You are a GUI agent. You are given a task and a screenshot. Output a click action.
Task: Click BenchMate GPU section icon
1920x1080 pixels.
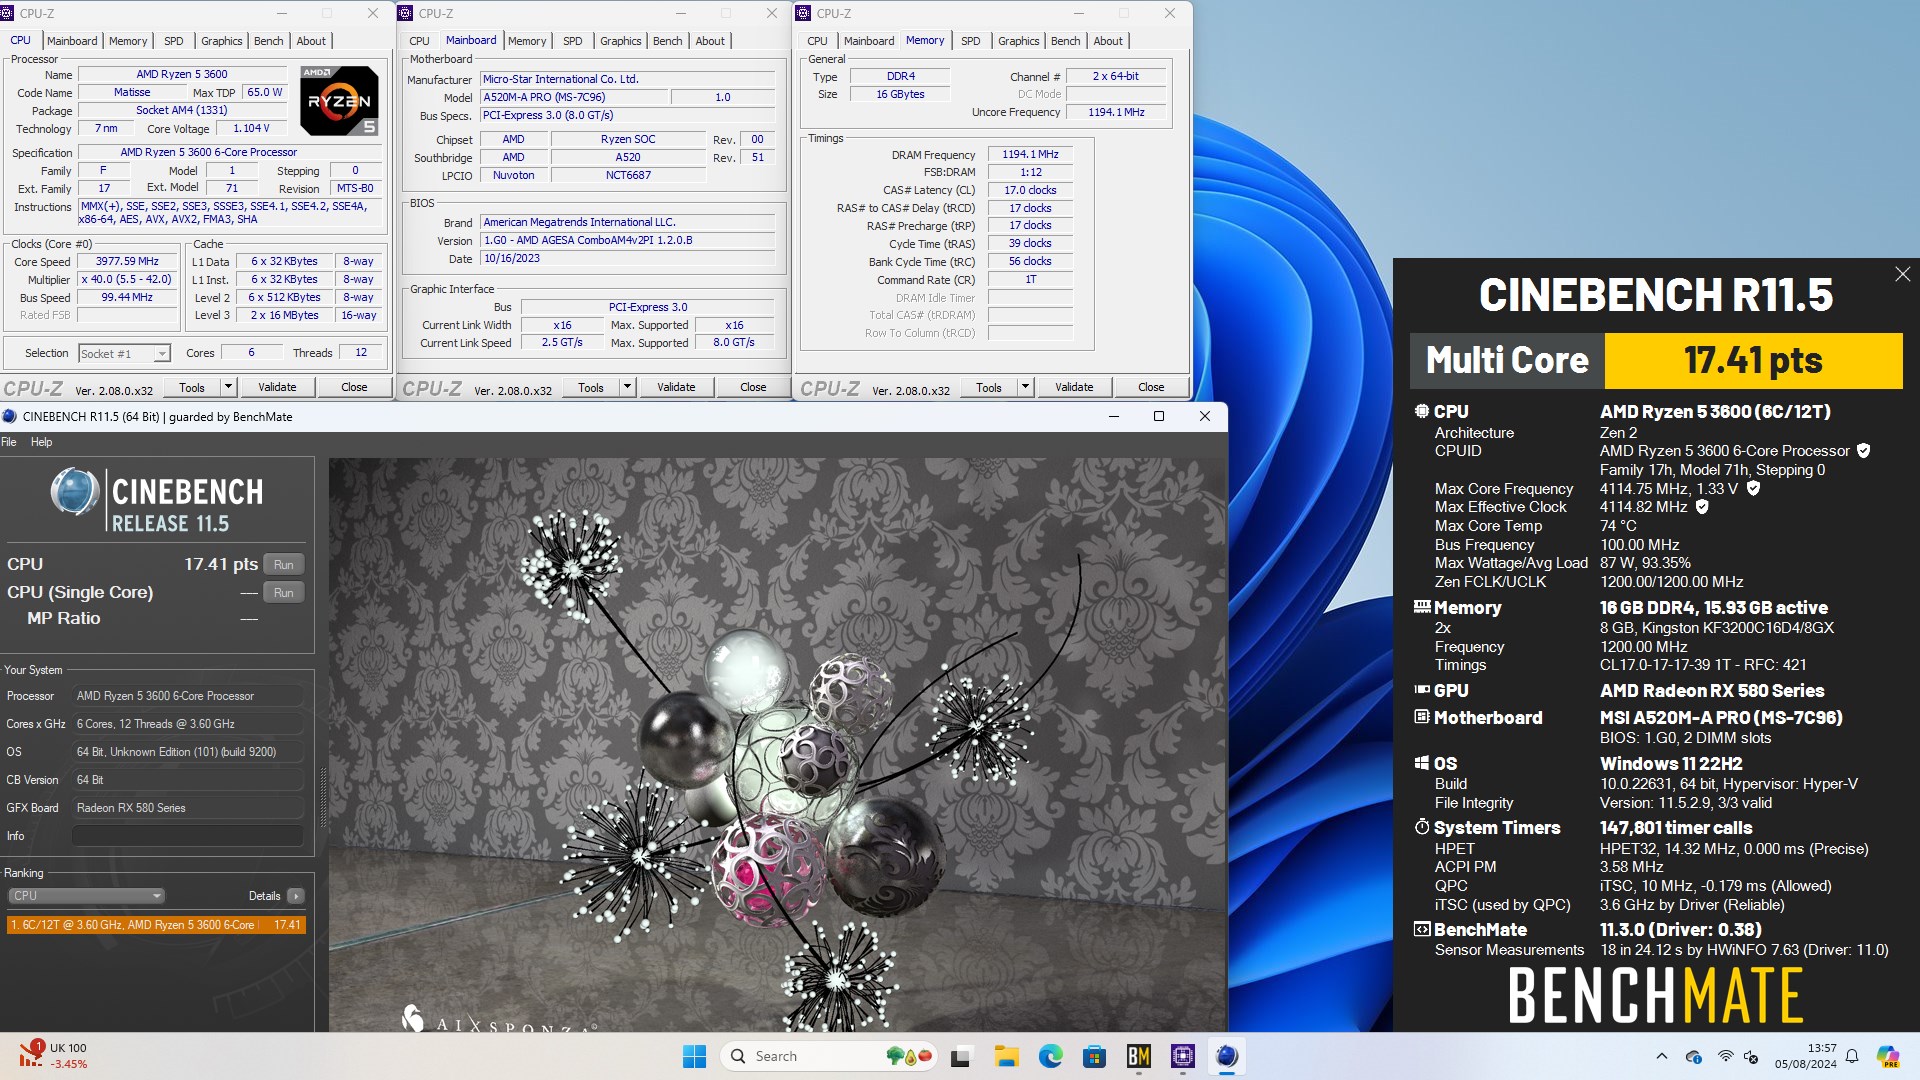coord(1422,690)
